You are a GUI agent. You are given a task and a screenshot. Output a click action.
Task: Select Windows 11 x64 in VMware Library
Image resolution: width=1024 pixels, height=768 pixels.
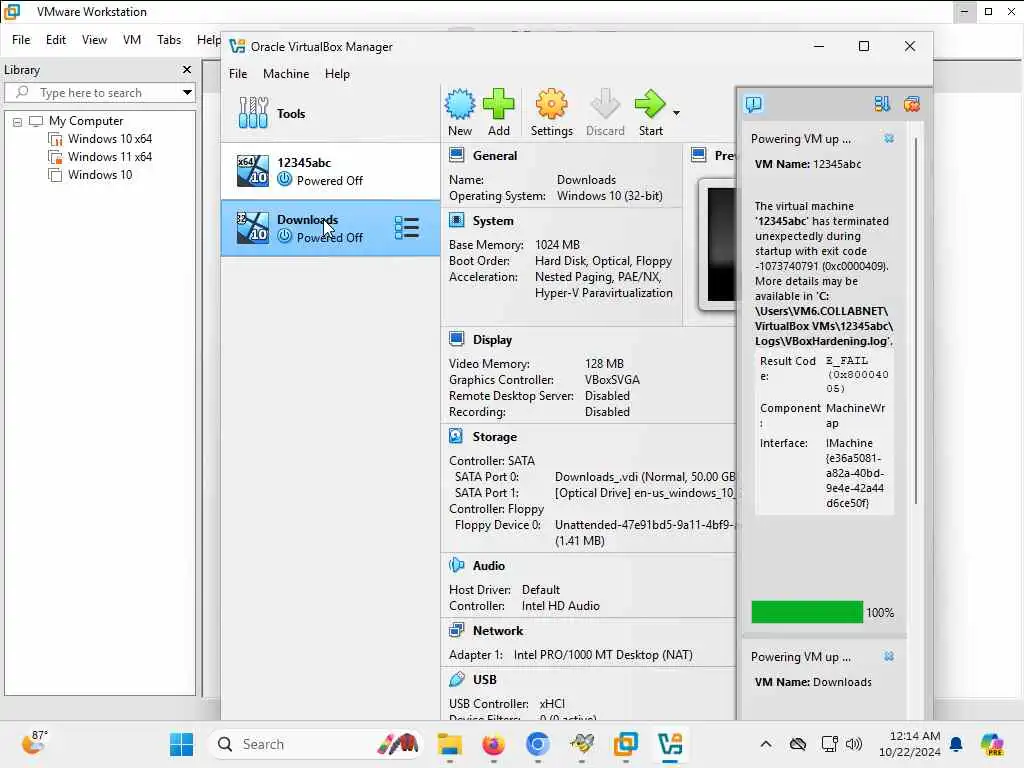click(x=101, y=157)
